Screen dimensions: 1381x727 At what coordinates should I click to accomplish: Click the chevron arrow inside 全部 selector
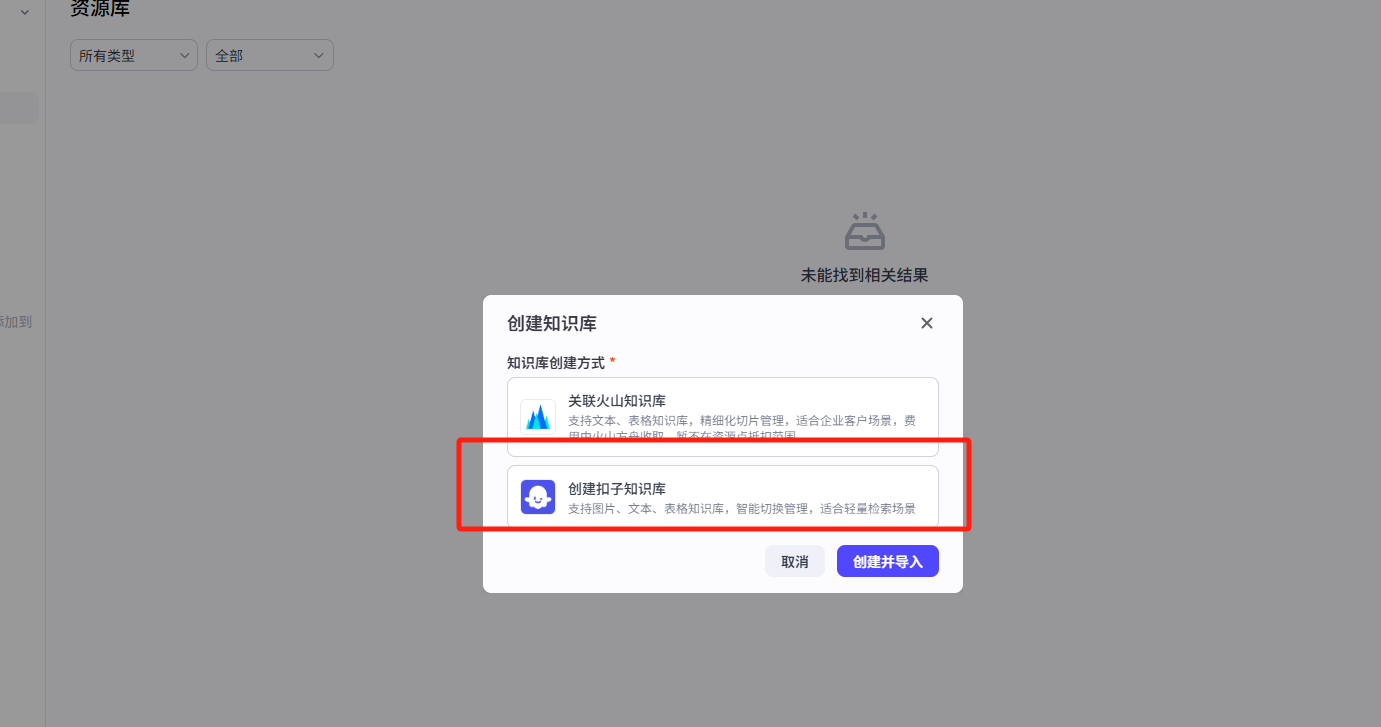pyautogui.click(x=318, y=55)
